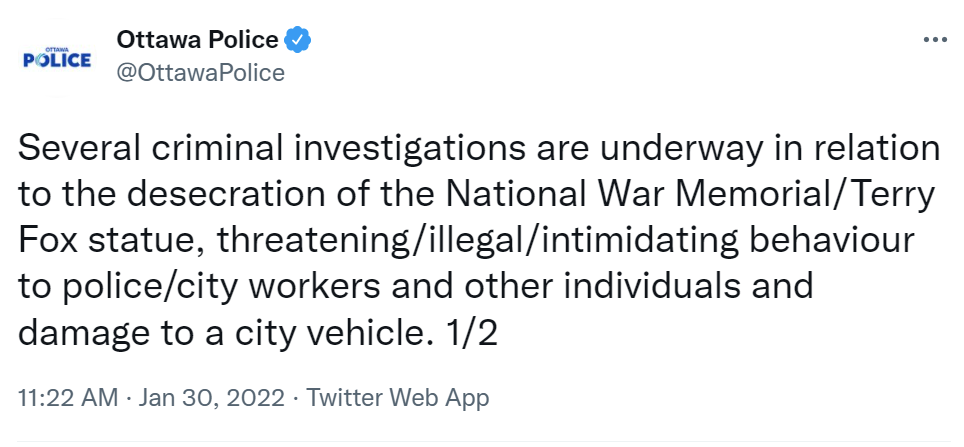Open the Ottawa Police display name profile

point(197,40)
